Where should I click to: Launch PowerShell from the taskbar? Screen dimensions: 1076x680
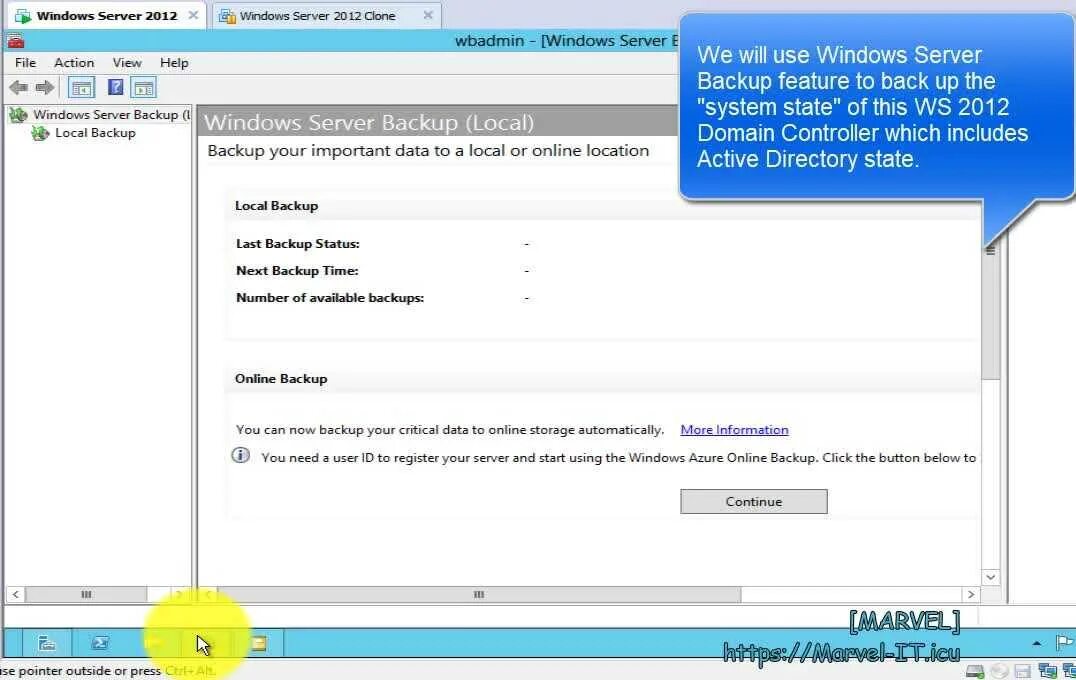tap(100, 644)
